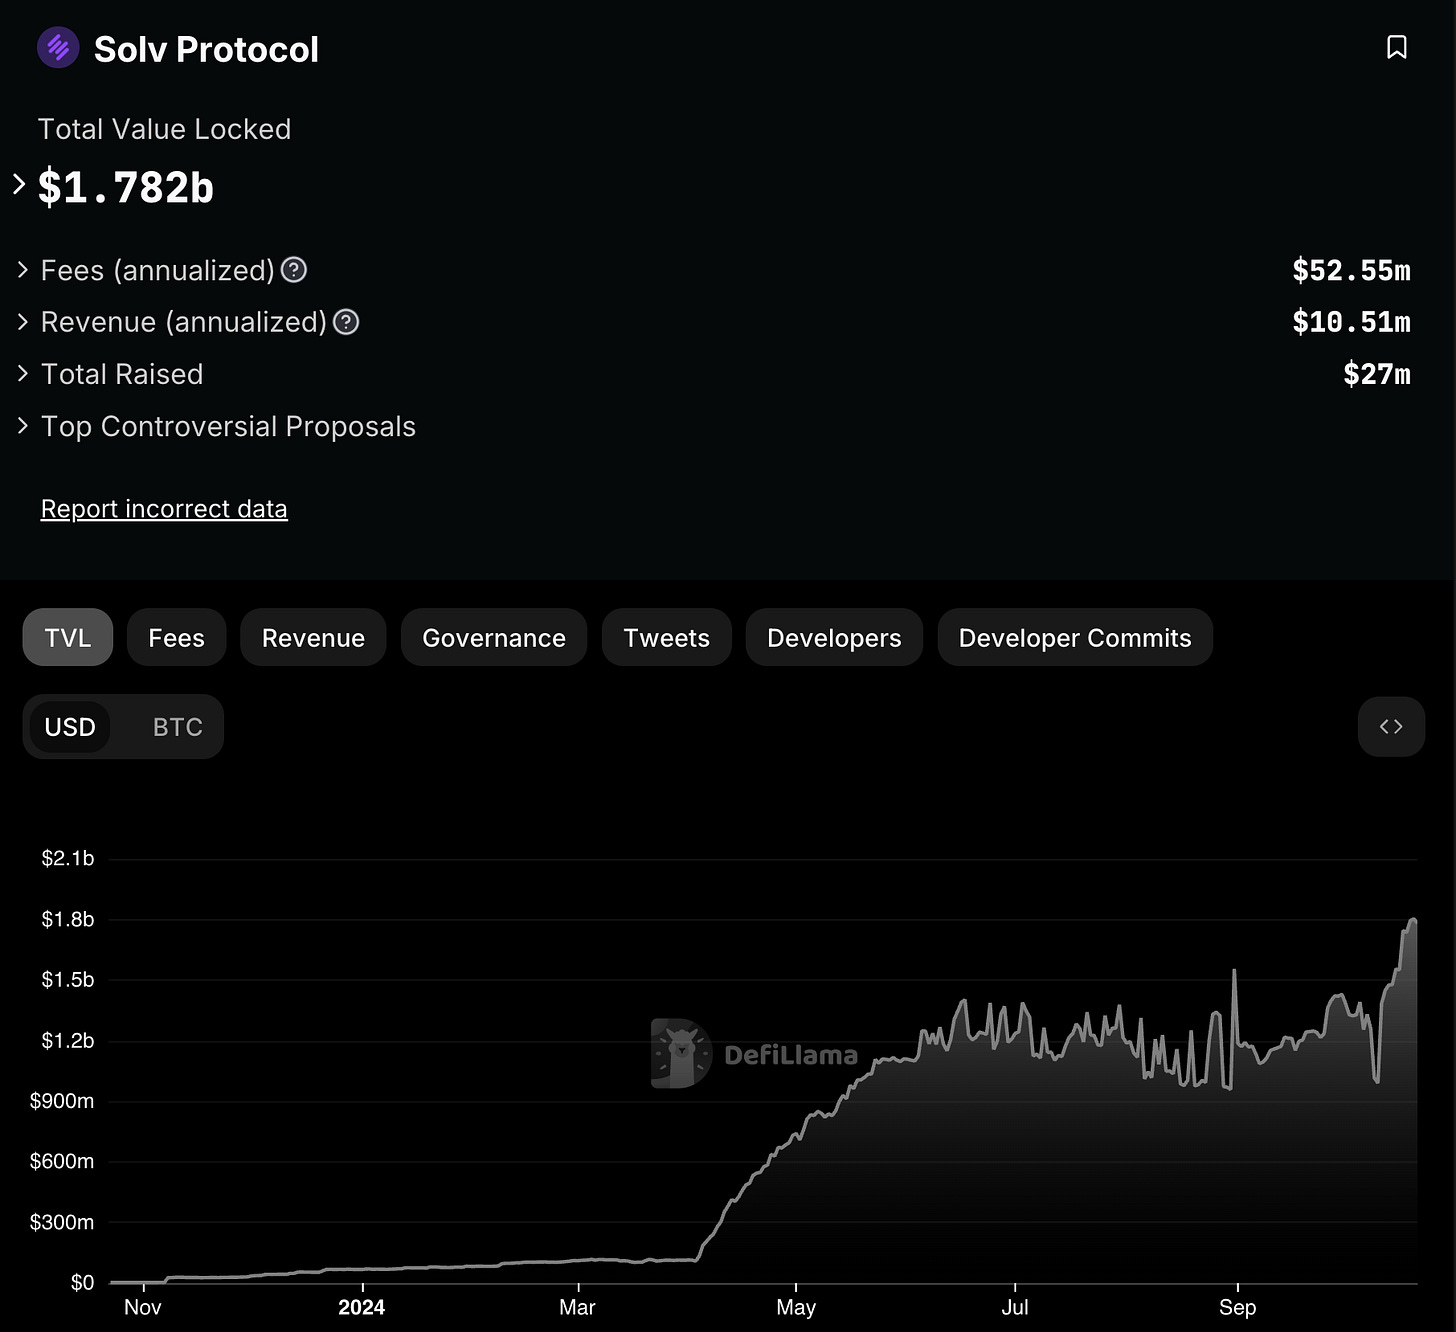Switch to the Revenue chart tab

[313, 638]
